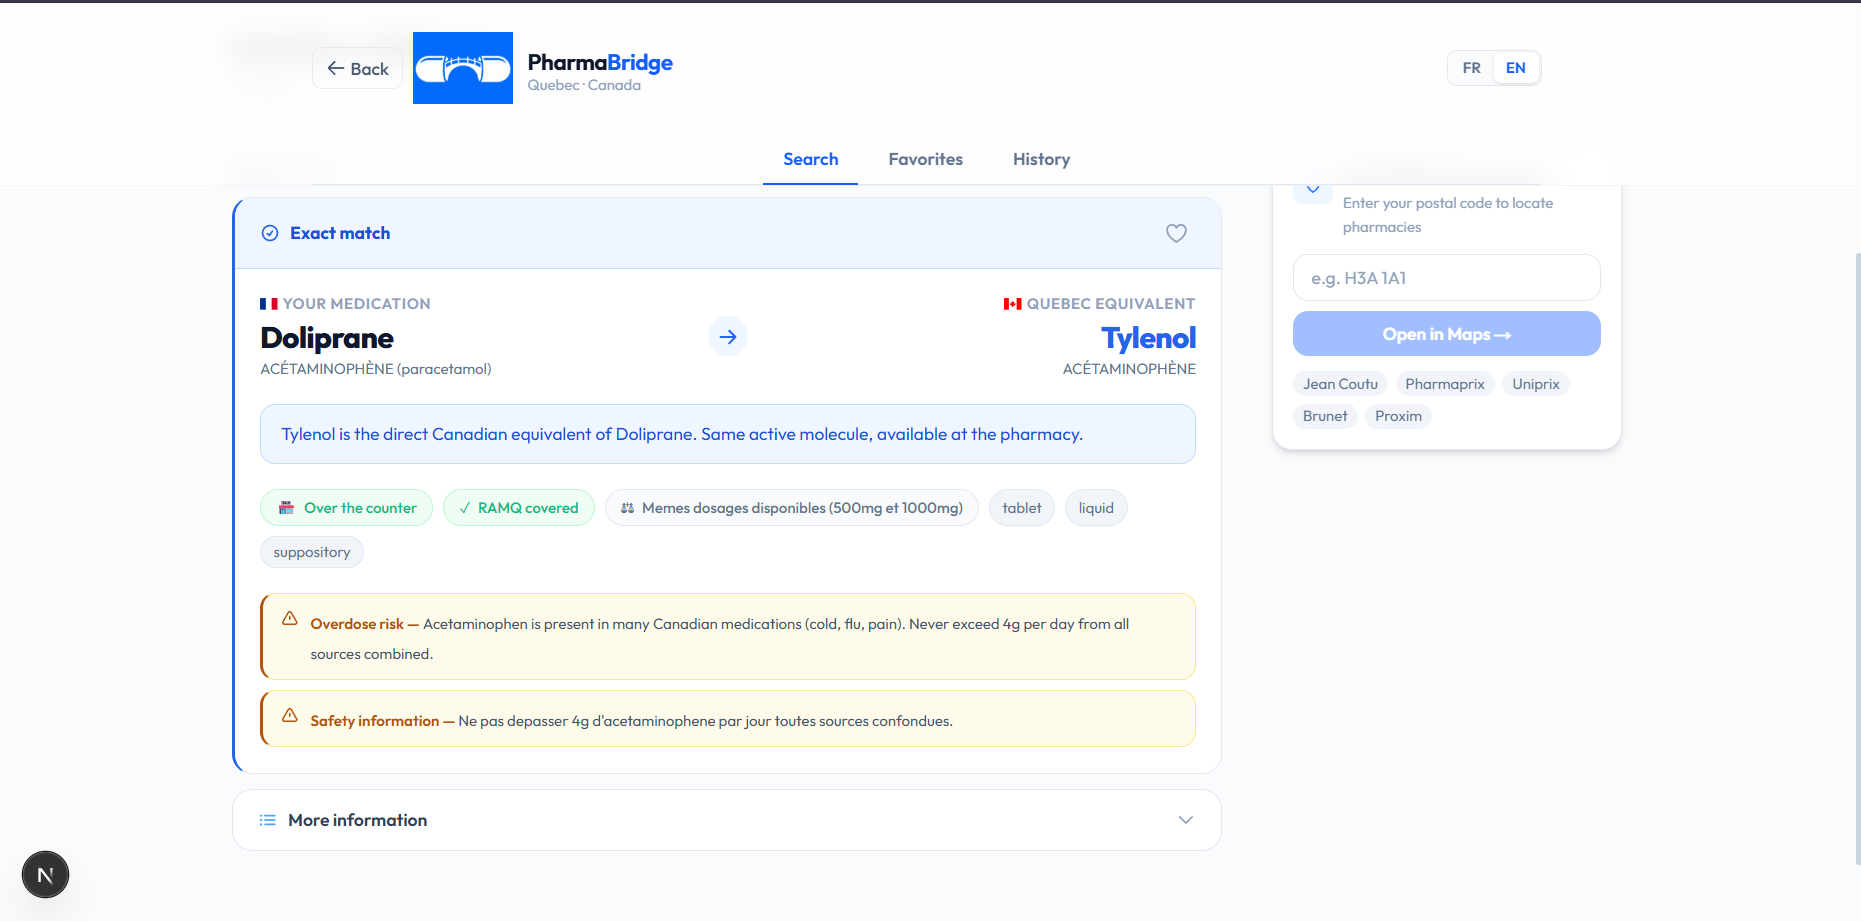Open the Search tab
Screen dimensions: 1861x921
click(810, 159)
